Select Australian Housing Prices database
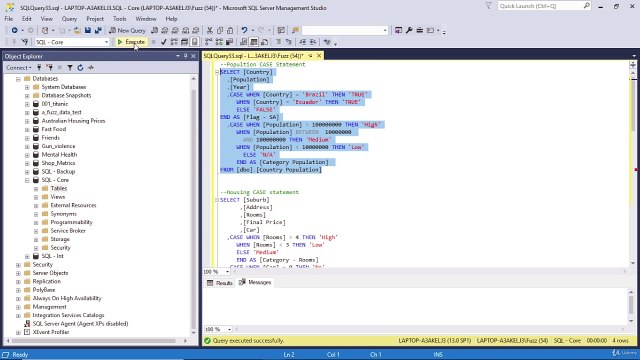 [73, 121]
